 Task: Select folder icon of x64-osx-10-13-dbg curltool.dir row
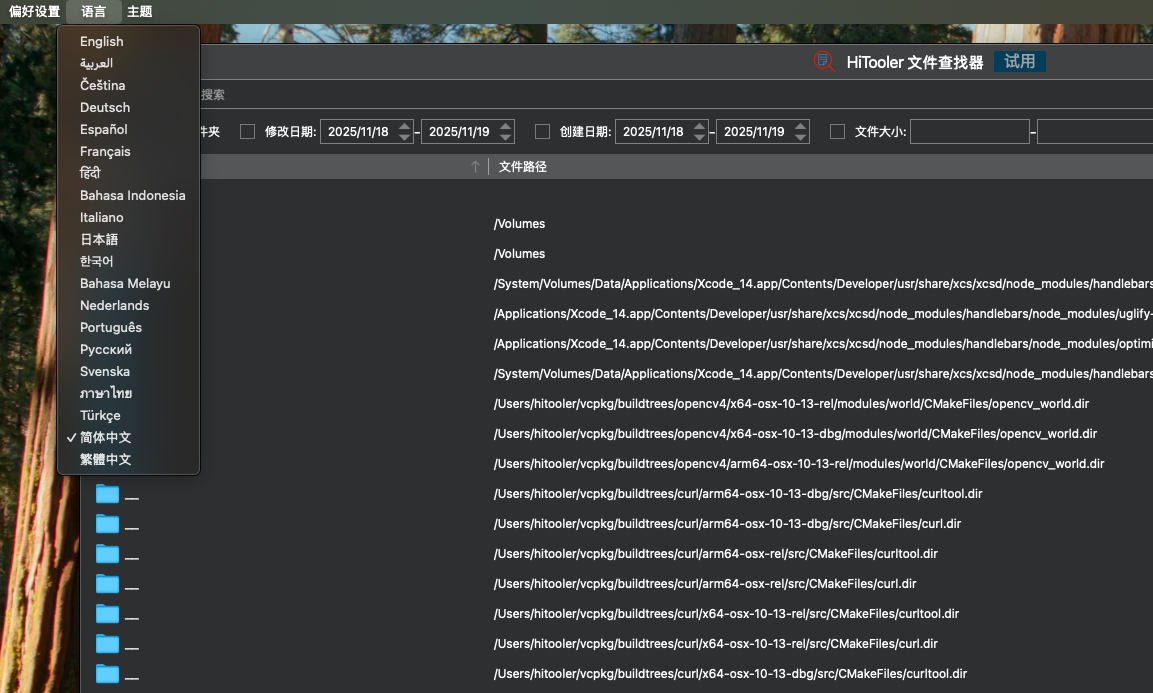[x=107, y=674]
